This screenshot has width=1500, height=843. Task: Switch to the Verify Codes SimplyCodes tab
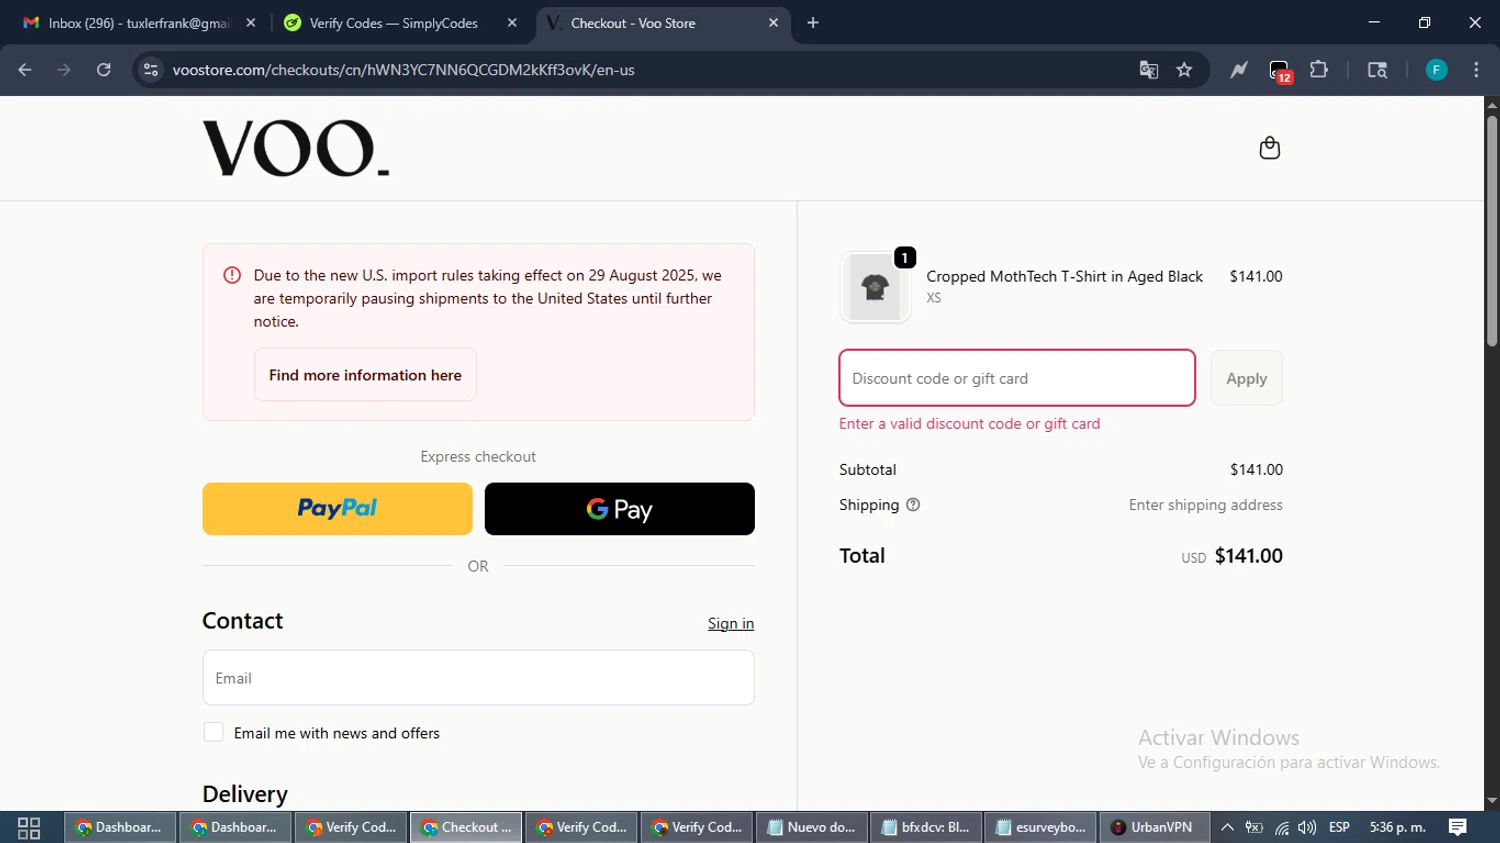pos(401,23)
